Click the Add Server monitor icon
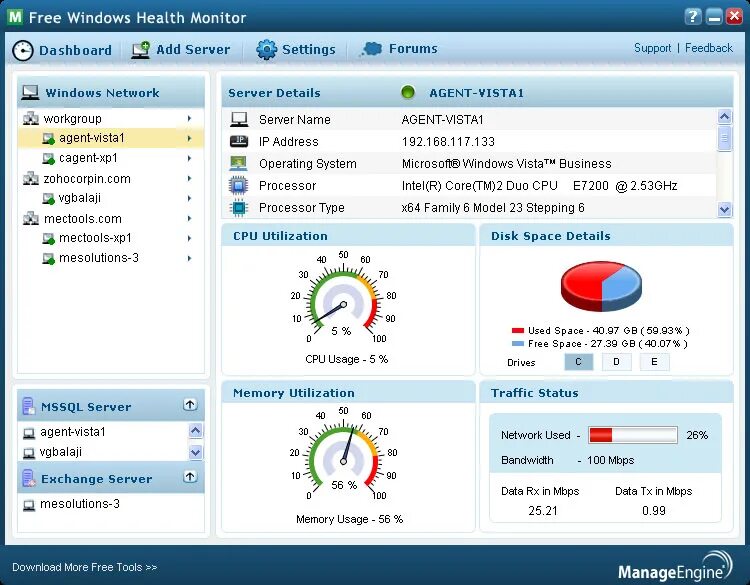 point(141,50)
